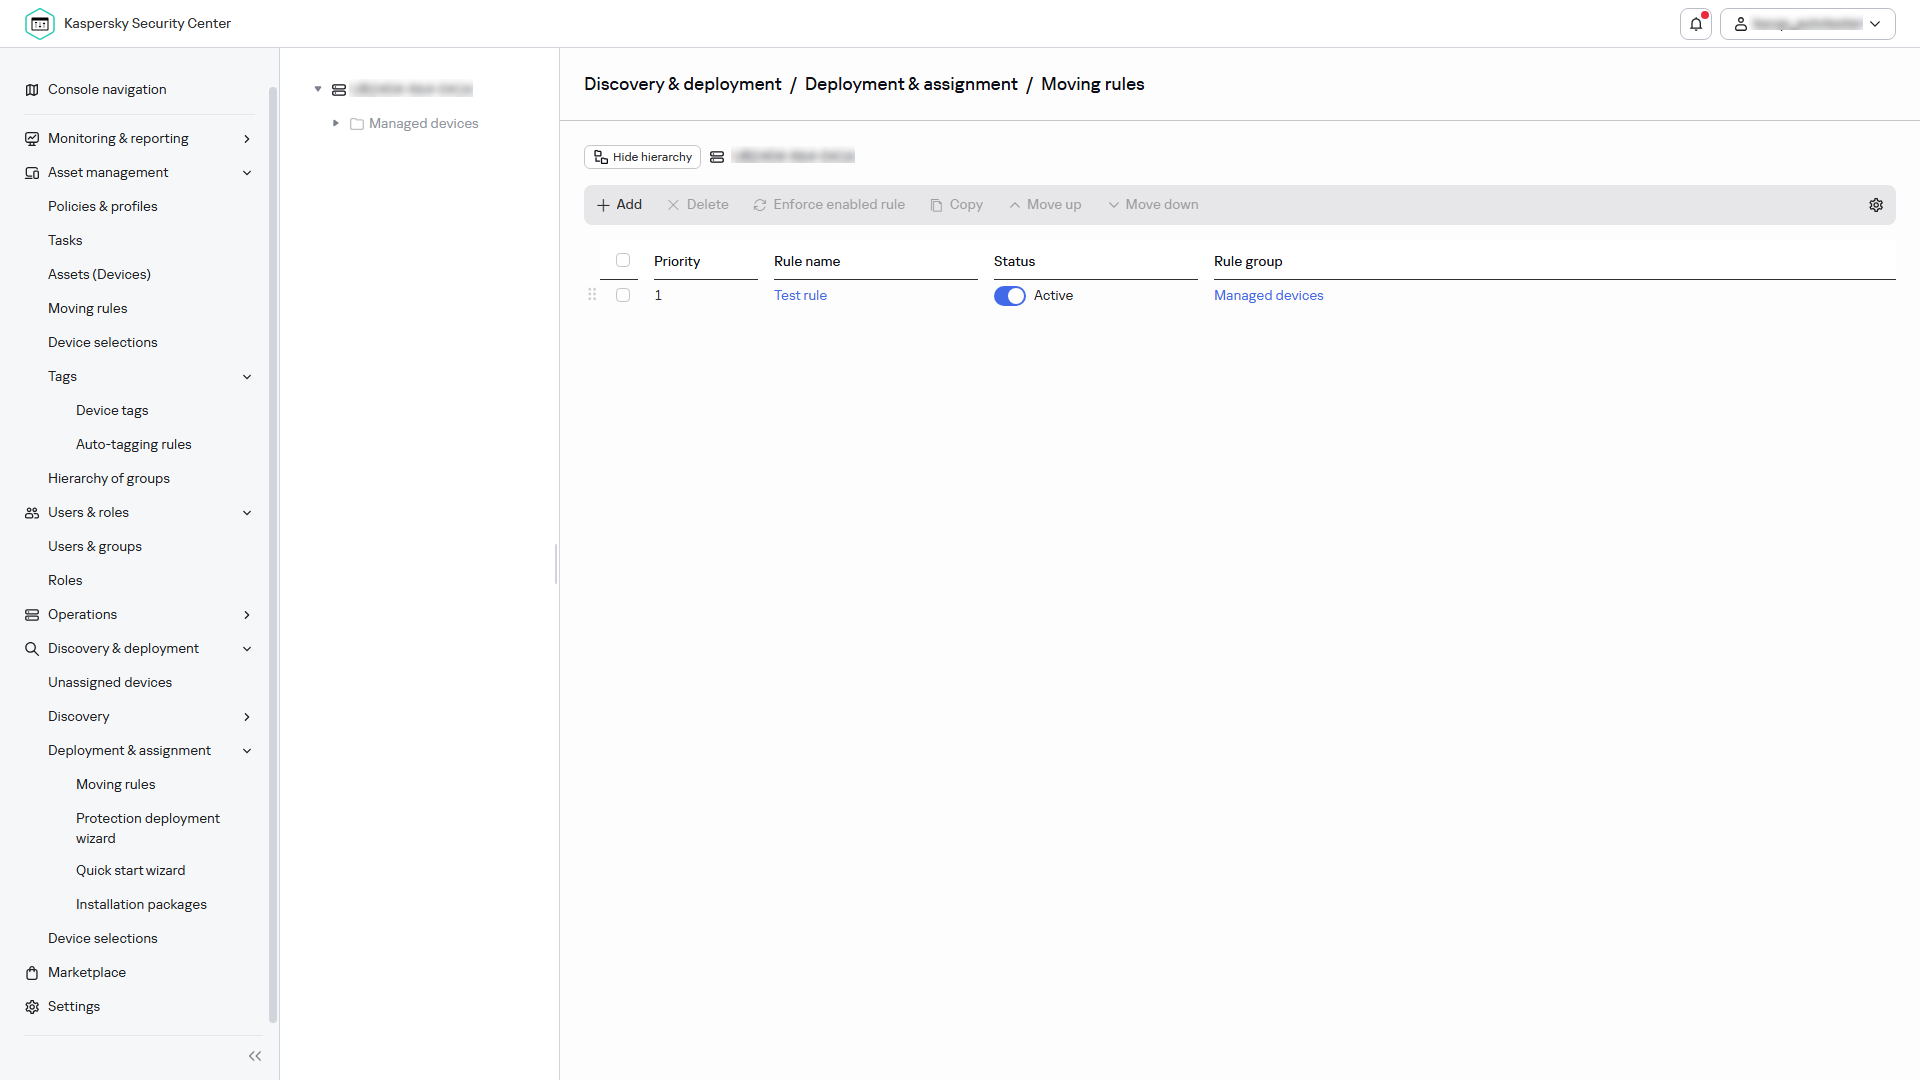Click the Deployment & assignment breadcrumb
The height and width of the screenshot is (1080, 1920).
click(x=911, y=84)
